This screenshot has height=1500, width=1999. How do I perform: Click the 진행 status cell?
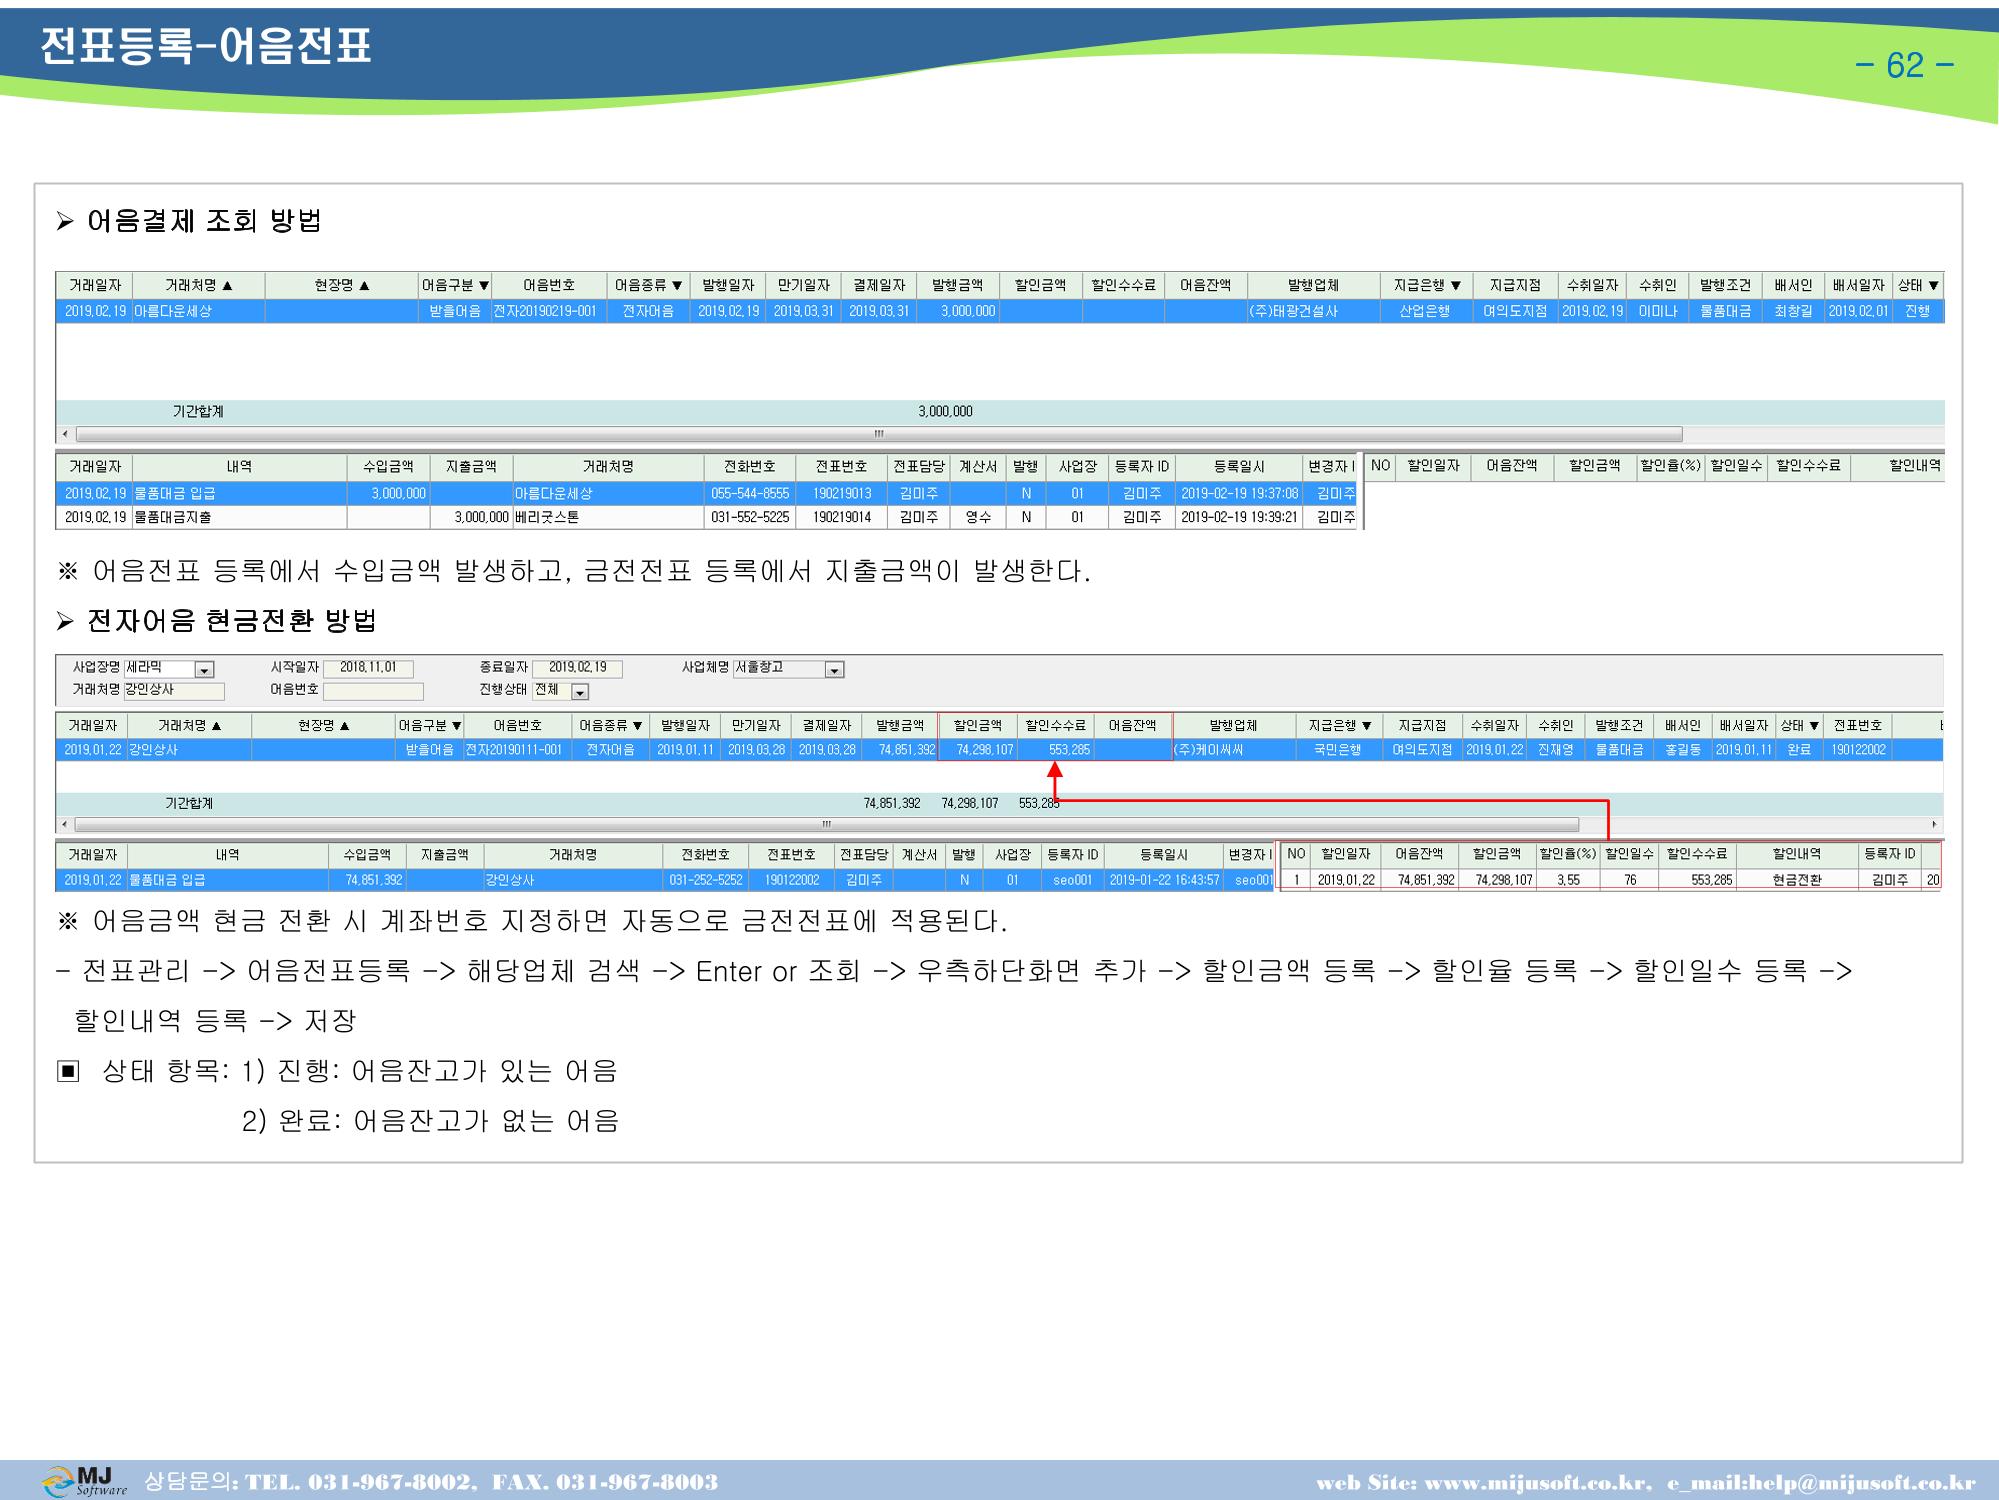pos(1917,311)
